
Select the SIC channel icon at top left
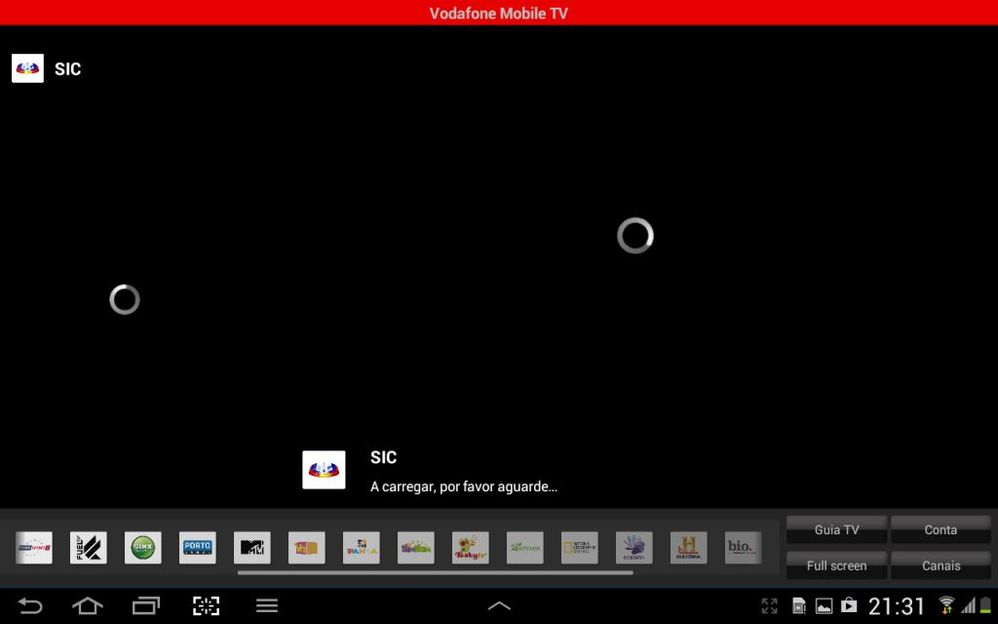pyautogui.click(x=27, y=67)
